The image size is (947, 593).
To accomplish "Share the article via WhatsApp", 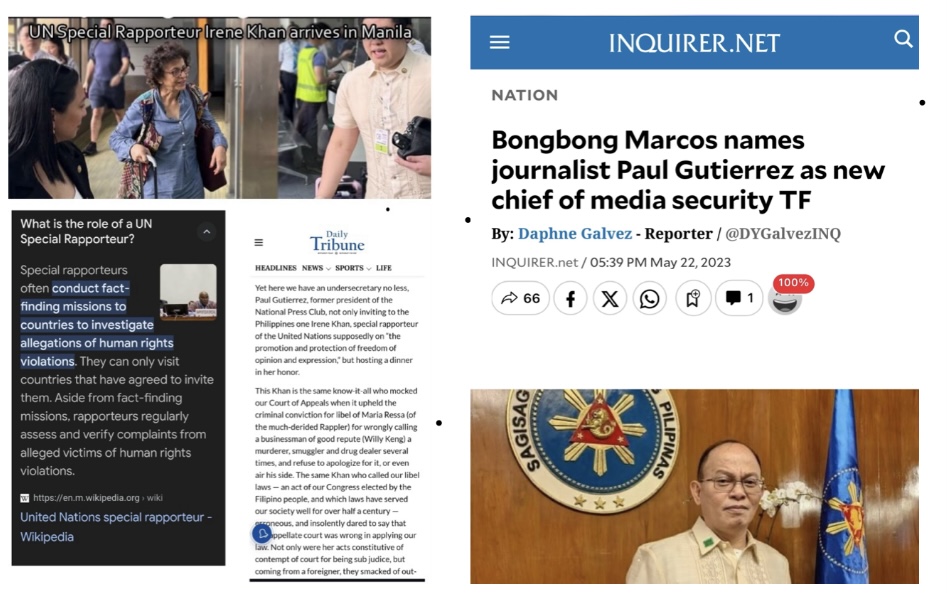I will pyautogui.click(x=649, y=298).
